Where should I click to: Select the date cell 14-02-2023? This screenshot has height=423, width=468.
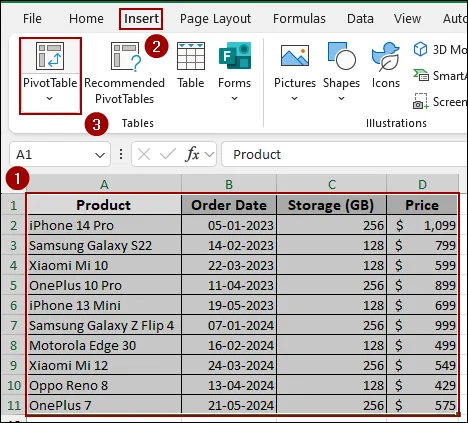(x=229, y=245)
